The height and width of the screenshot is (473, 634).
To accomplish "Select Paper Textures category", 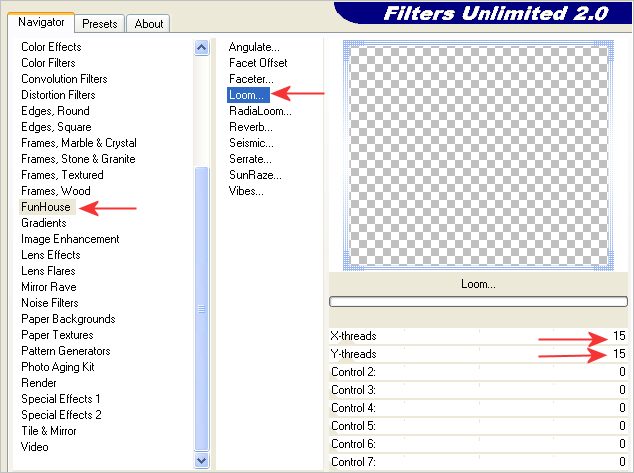I will [57, 335].
